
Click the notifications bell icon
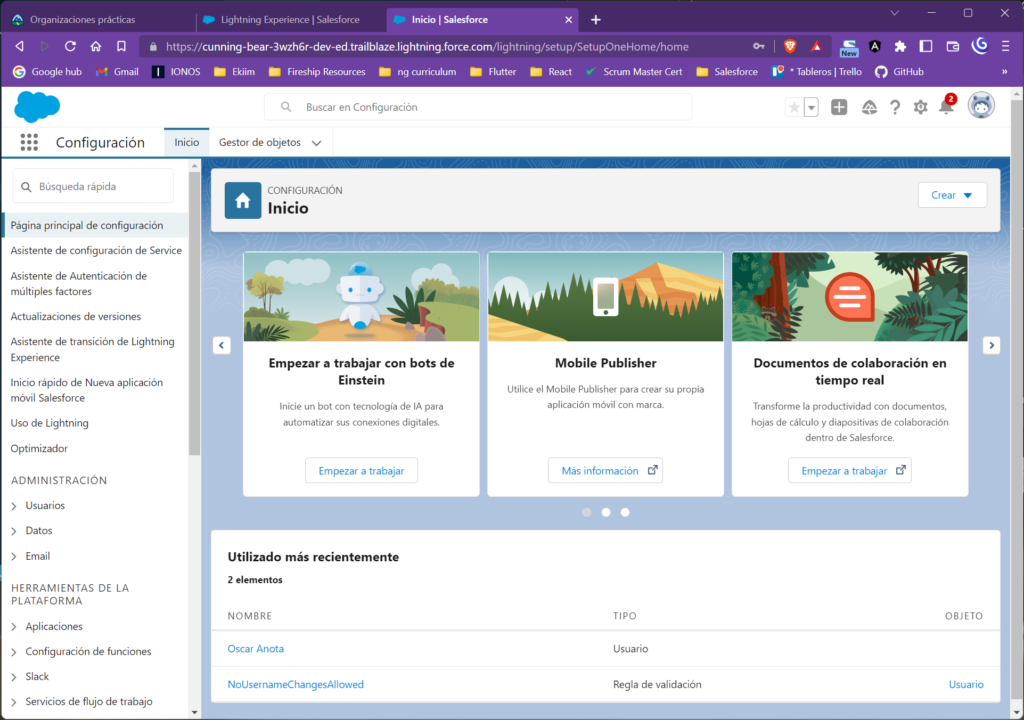946,107
